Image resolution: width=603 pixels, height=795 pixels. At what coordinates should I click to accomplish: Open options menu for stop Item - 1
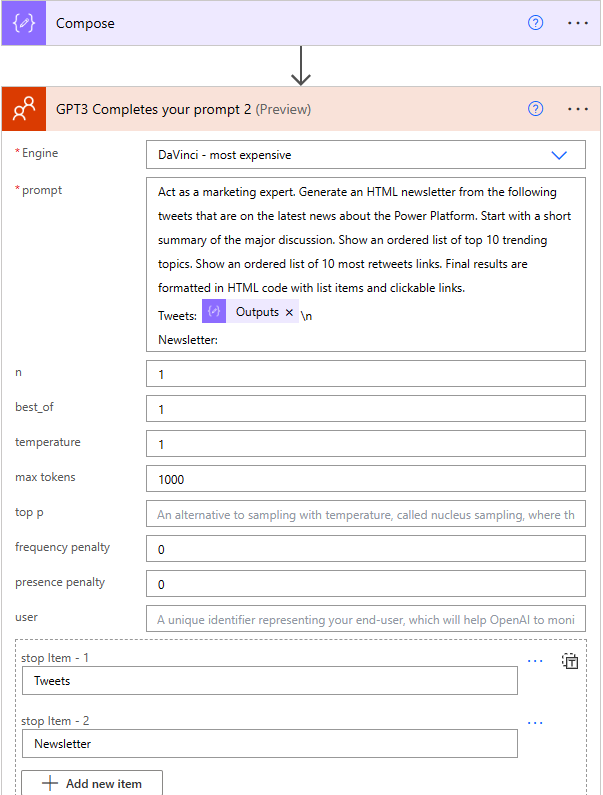535,661
